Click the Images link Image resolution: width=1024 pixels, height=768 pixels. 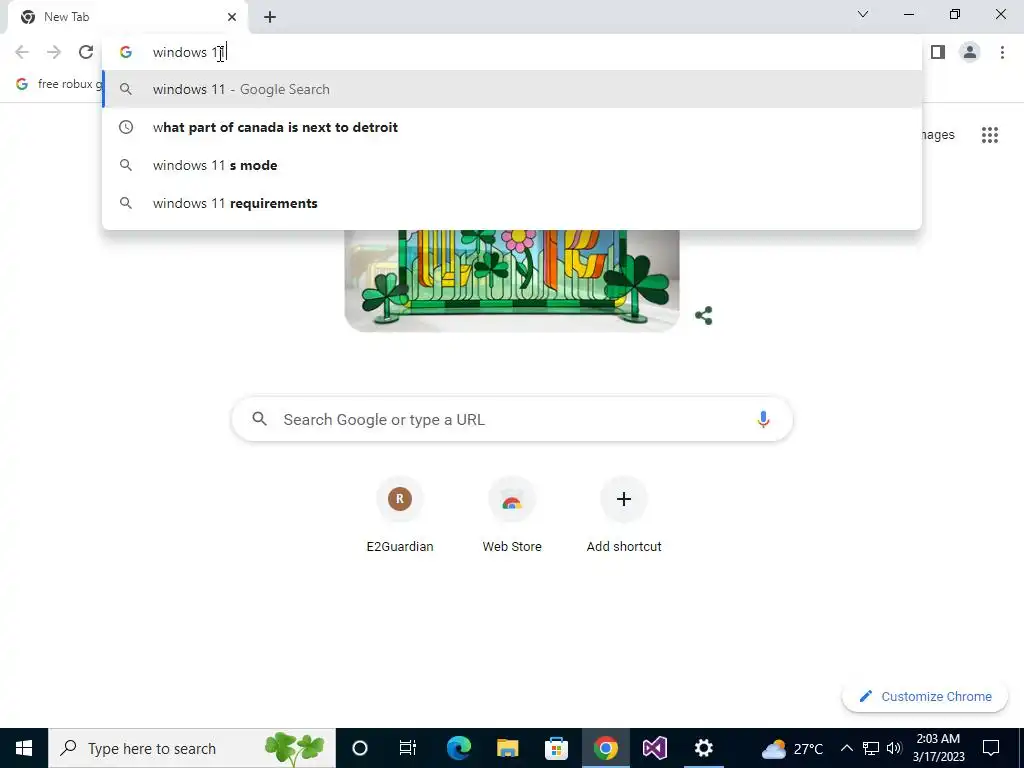point(938,135)
